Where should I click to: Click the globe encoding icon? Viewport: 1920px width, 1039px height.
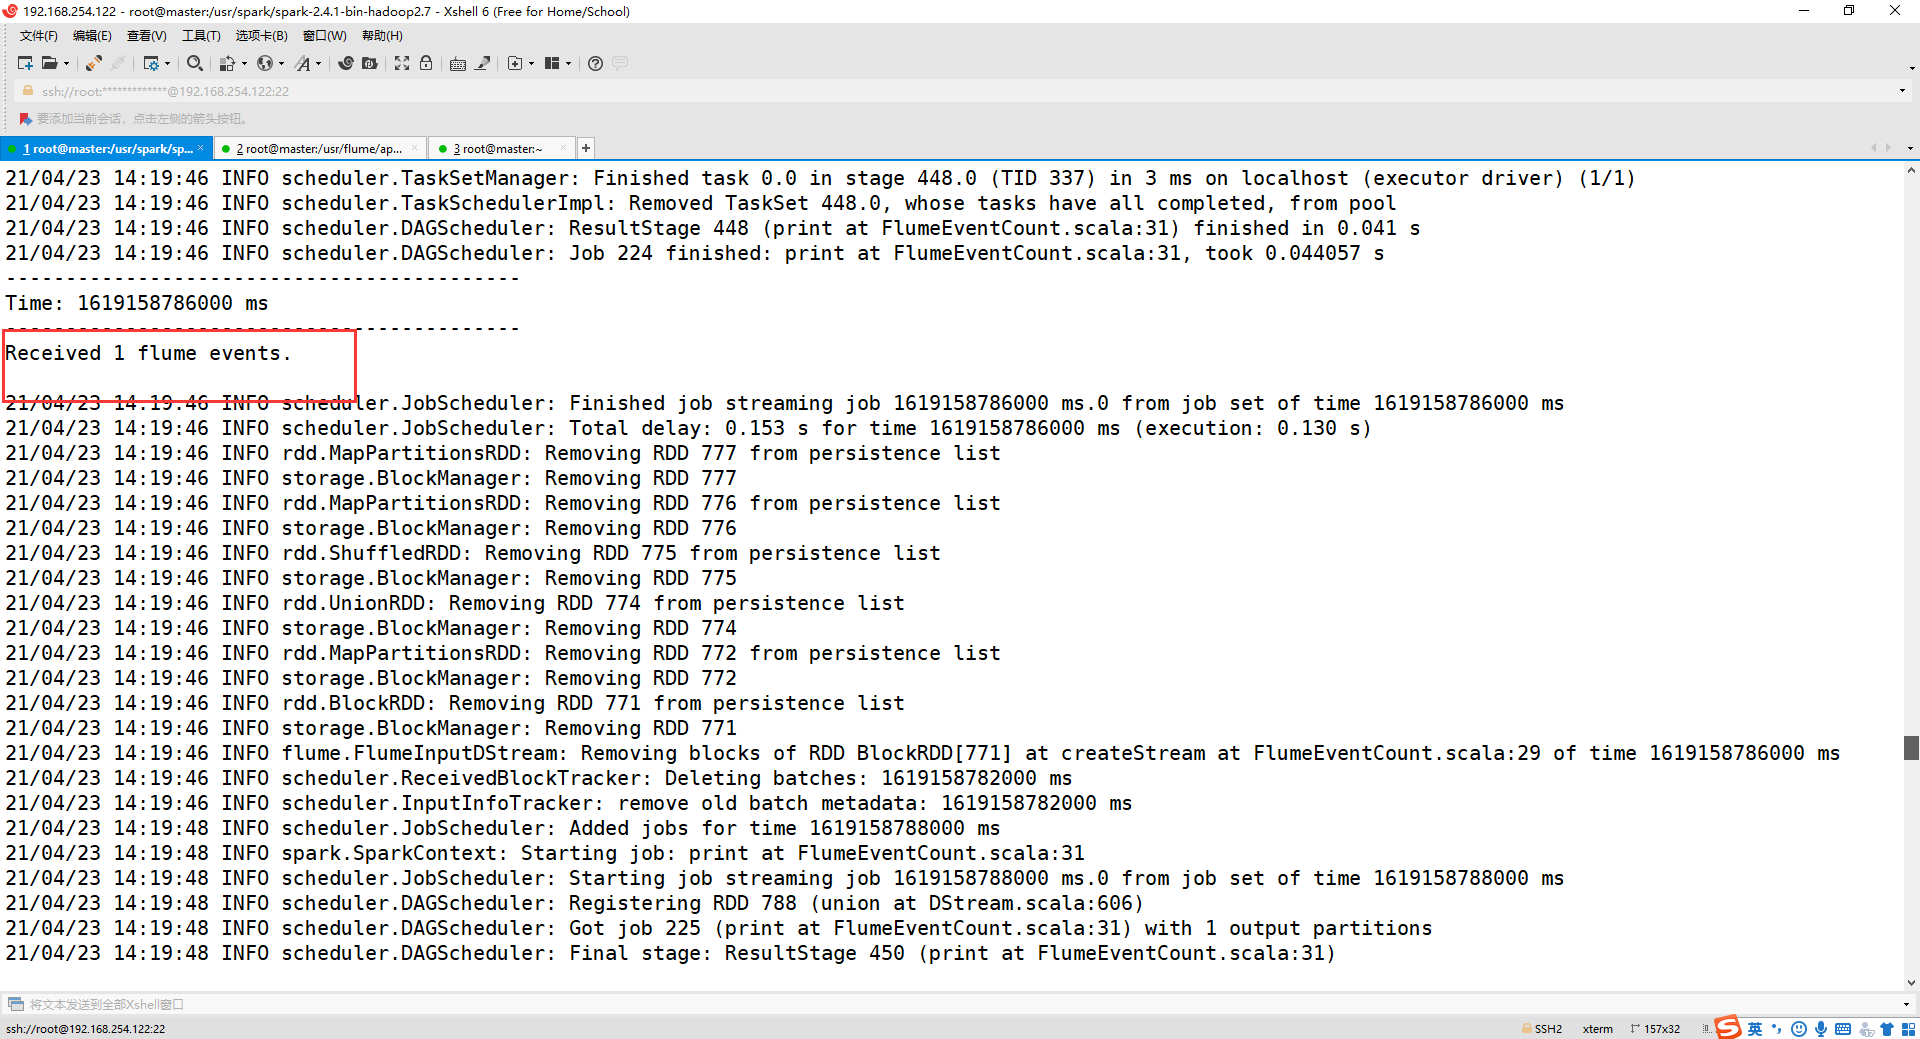265,63
